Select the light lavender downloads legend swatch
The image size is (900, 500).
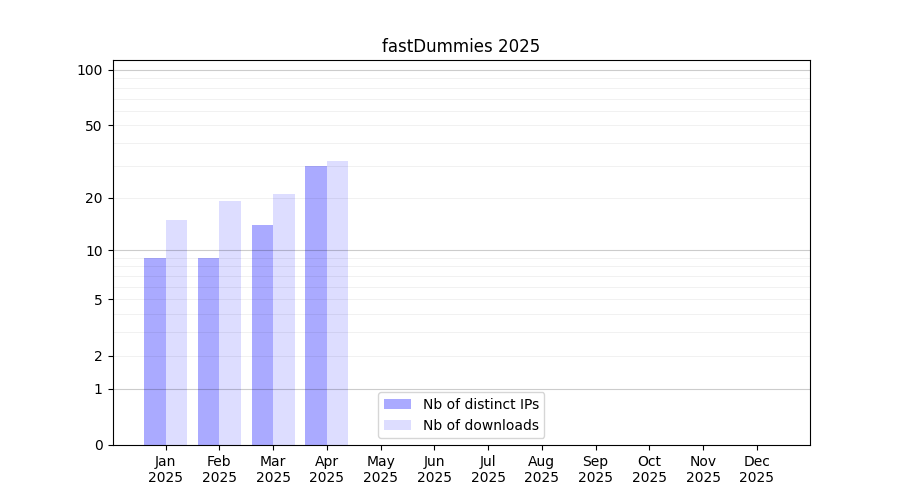(397, 425)
